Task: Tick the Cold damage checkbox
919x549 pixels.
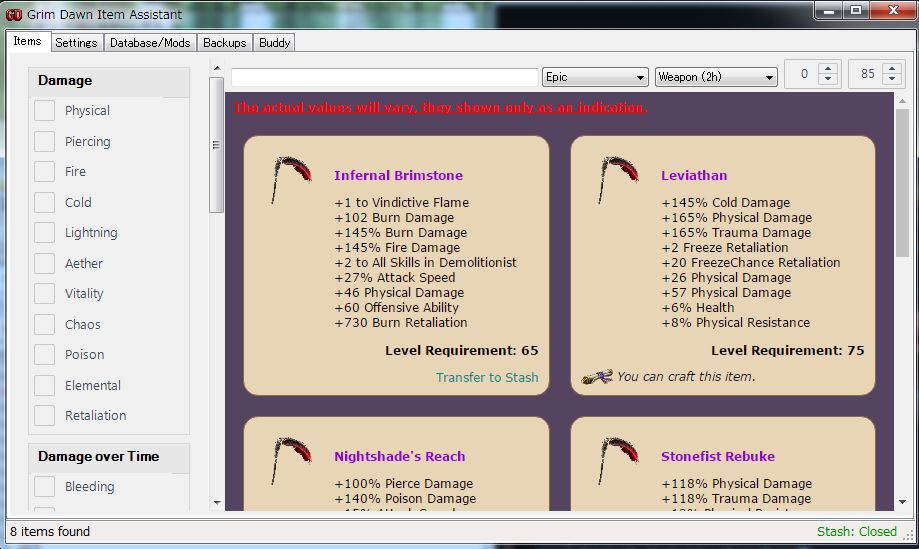Action: pyautogui.click(x=45, y=202)
